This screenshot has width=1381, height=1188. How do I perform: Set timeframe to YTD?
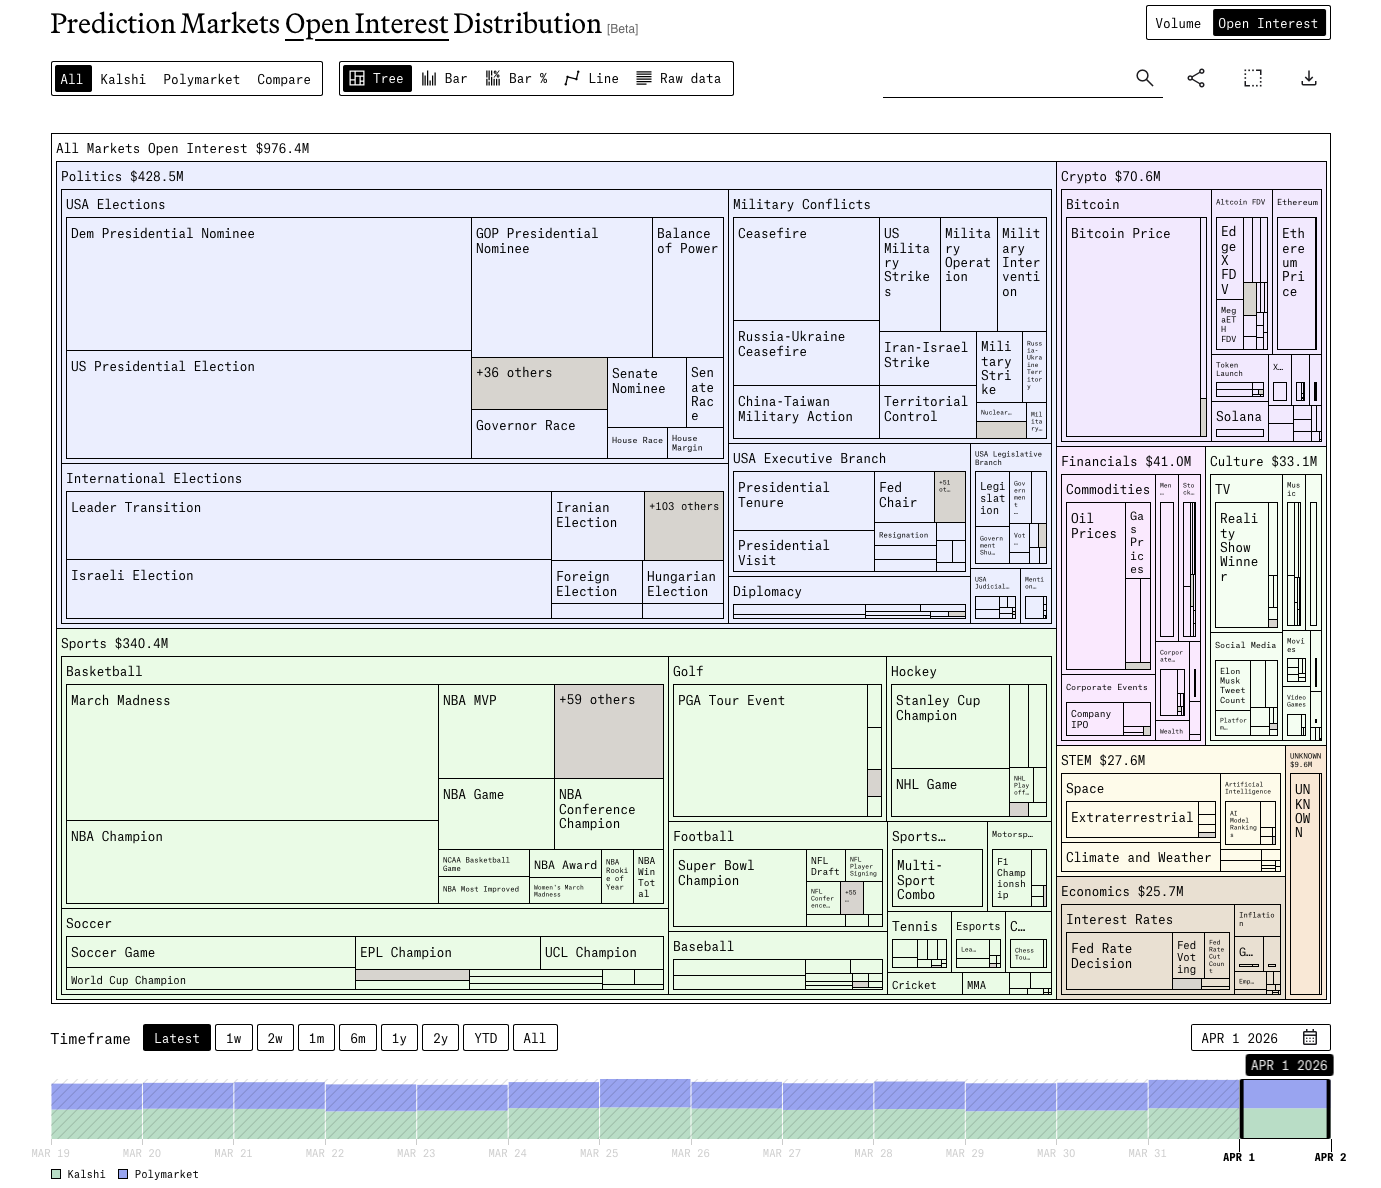coord(485,1038)
